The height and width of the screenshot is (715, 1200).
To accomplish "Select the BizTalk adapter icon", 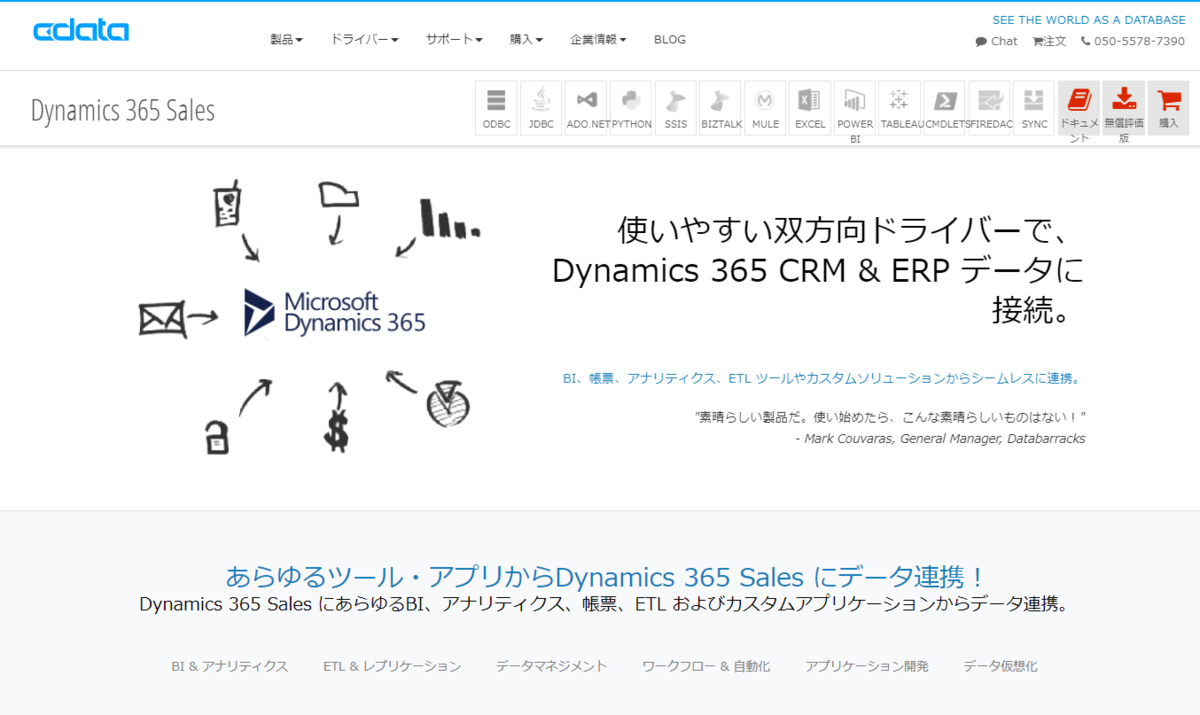I will pos(720,108).
